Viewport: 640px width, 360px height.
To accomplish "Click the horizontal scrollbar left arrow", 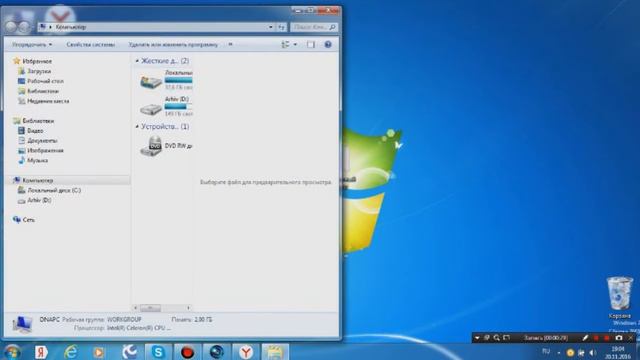I will (136, 308).
